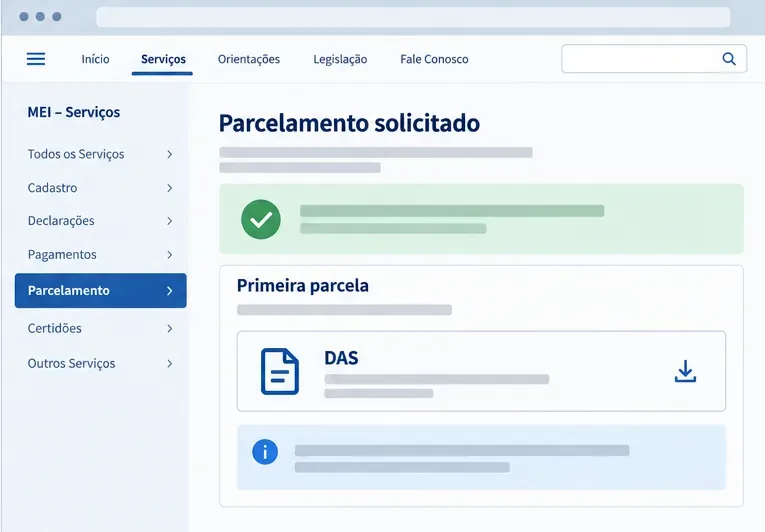Open Outros Serviços in the sidebar
Screen dimensions: 765x532
[101, 364]
